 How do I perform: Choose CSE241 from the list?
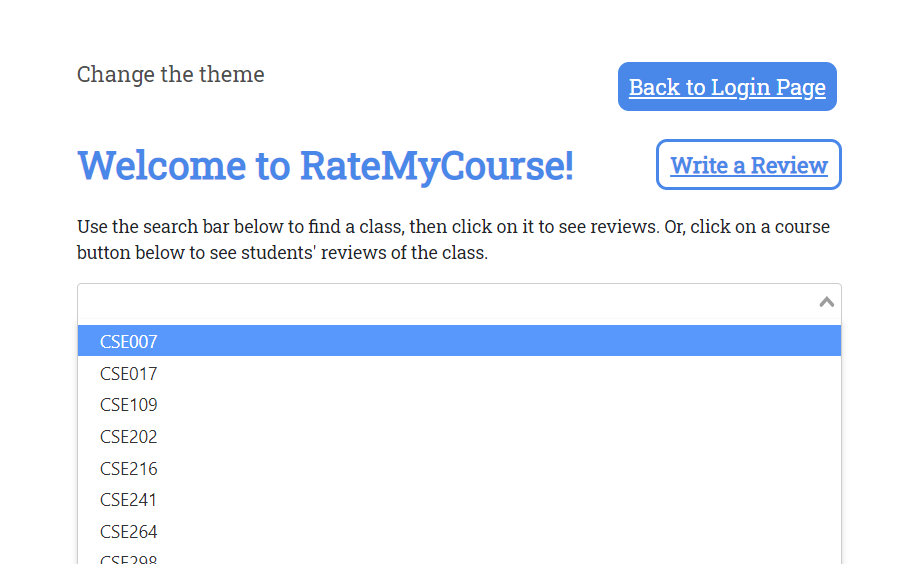[129, 500]
